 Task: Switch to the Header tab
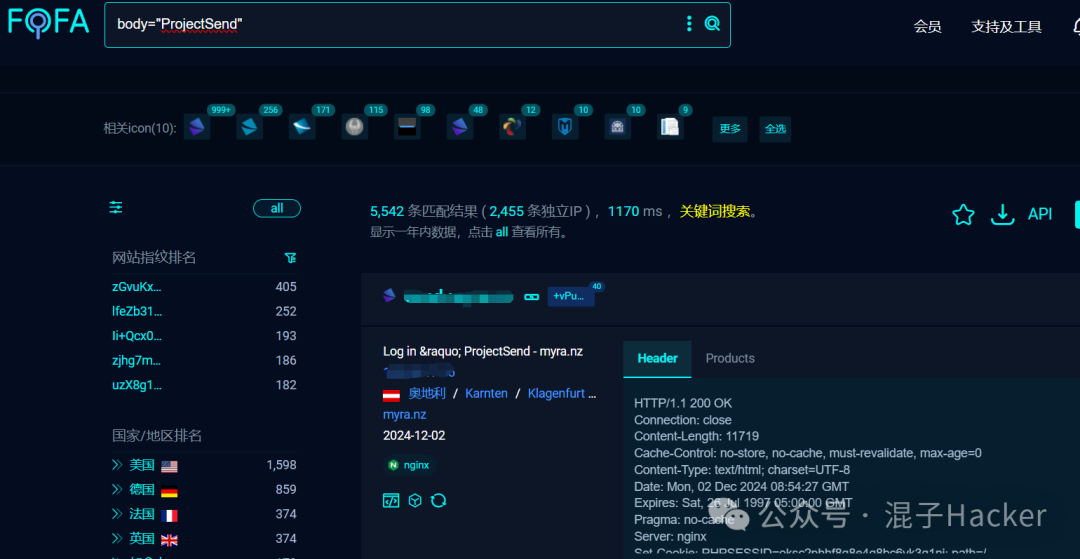tap(657, 359)
